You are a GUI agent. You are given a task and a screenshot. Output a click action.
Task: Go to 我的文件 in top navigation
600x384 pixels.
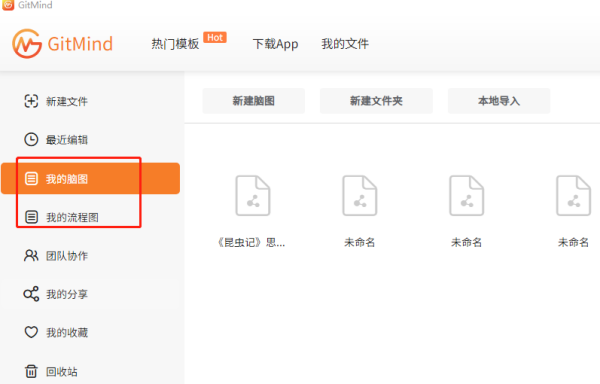tap(345, 44)
